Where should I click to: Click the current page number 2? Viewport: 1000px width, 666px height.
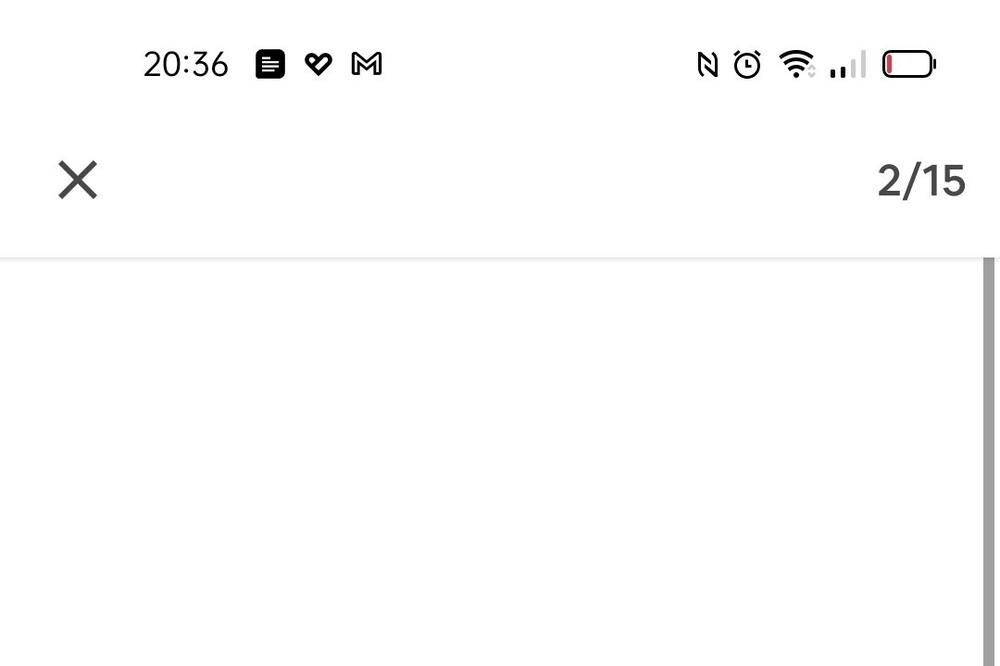889,181
